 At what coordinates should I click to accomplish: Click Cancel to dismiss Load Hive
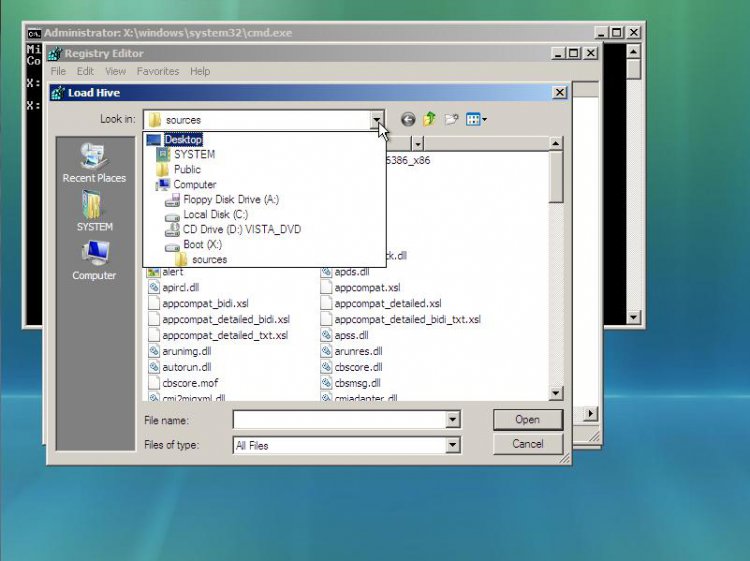[x=527, y=444]
